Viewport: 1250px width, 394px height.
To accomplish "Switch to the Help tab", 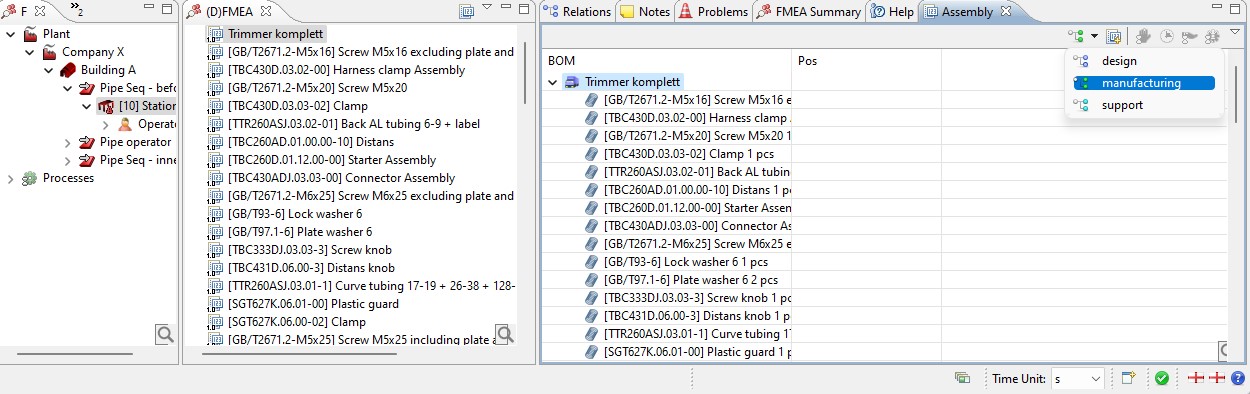I will pyautogui.click(x=892, y=12).
